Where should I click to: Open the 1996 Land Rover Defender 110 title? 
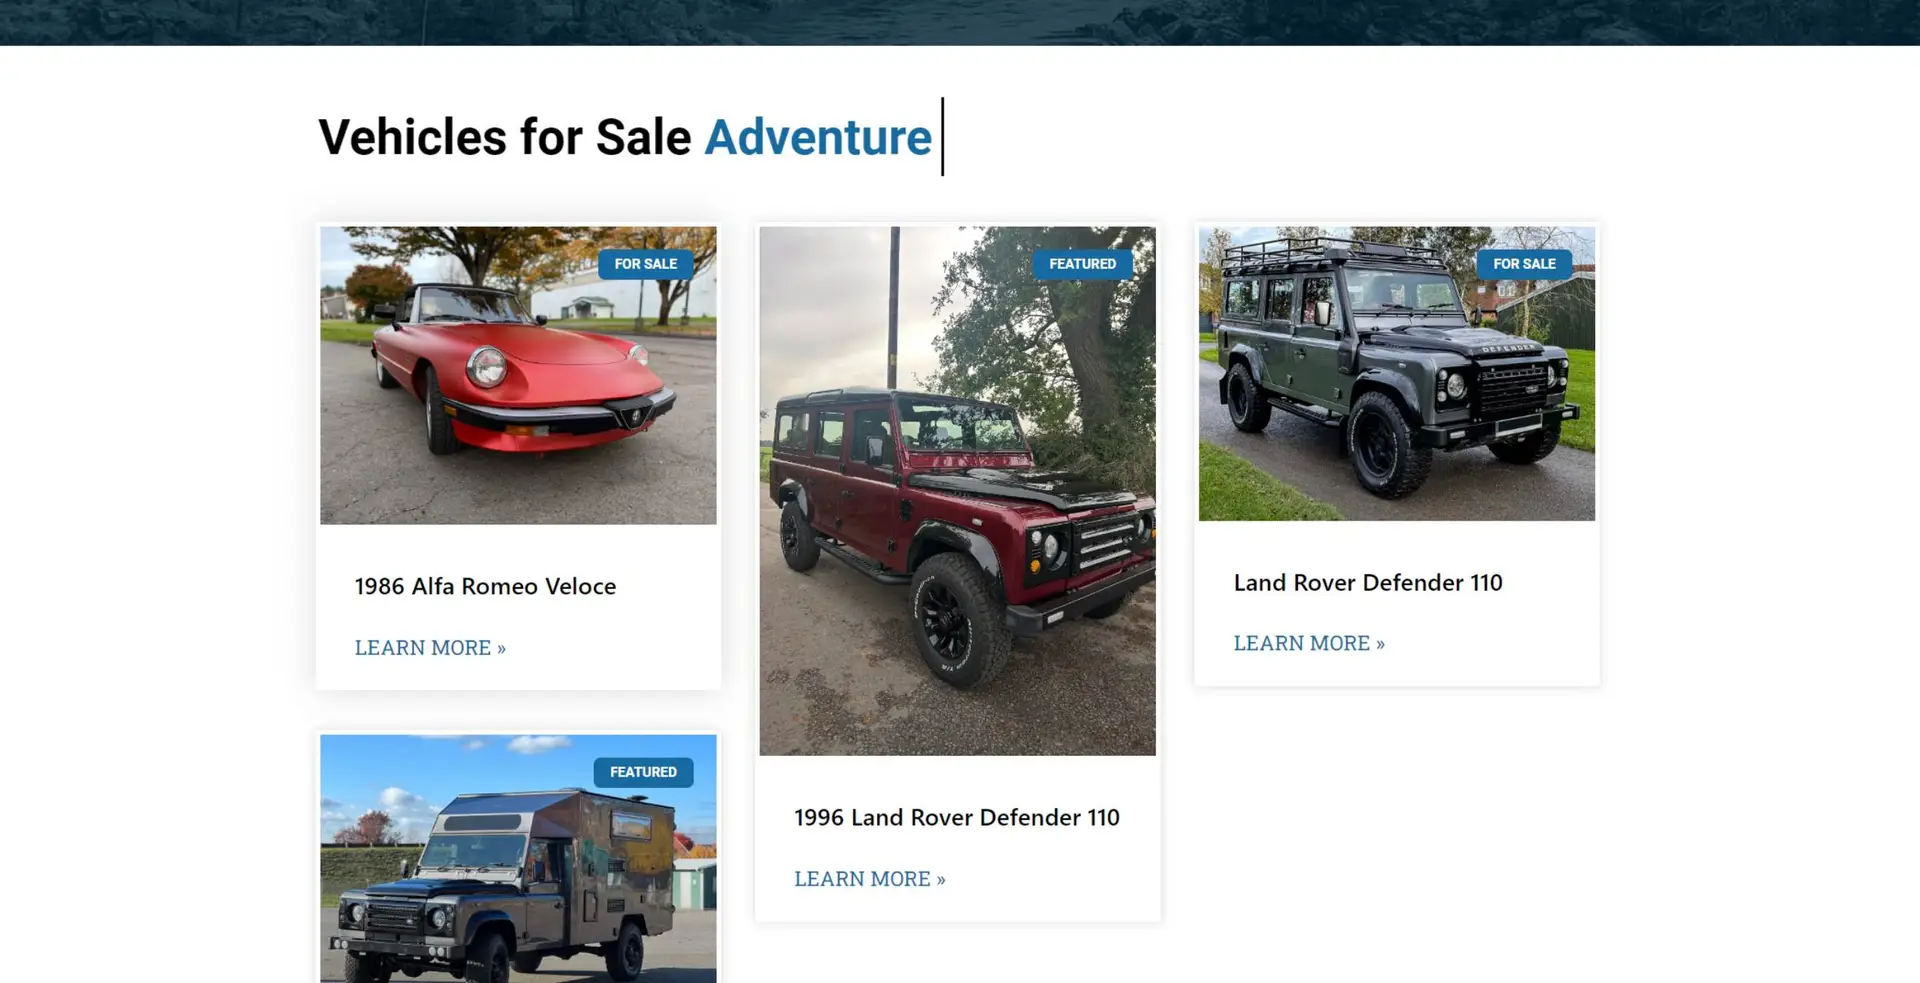[957, 817]
